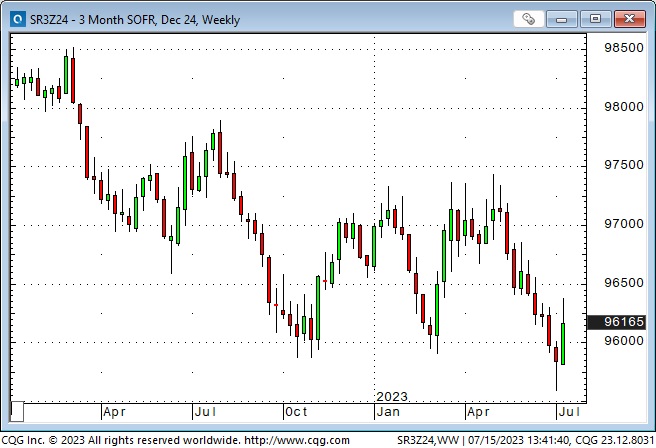The height and width of the screenshot is (448, 656).
Task: Close the SR3Z24 chart window
Action: click(x=629, y=19)
